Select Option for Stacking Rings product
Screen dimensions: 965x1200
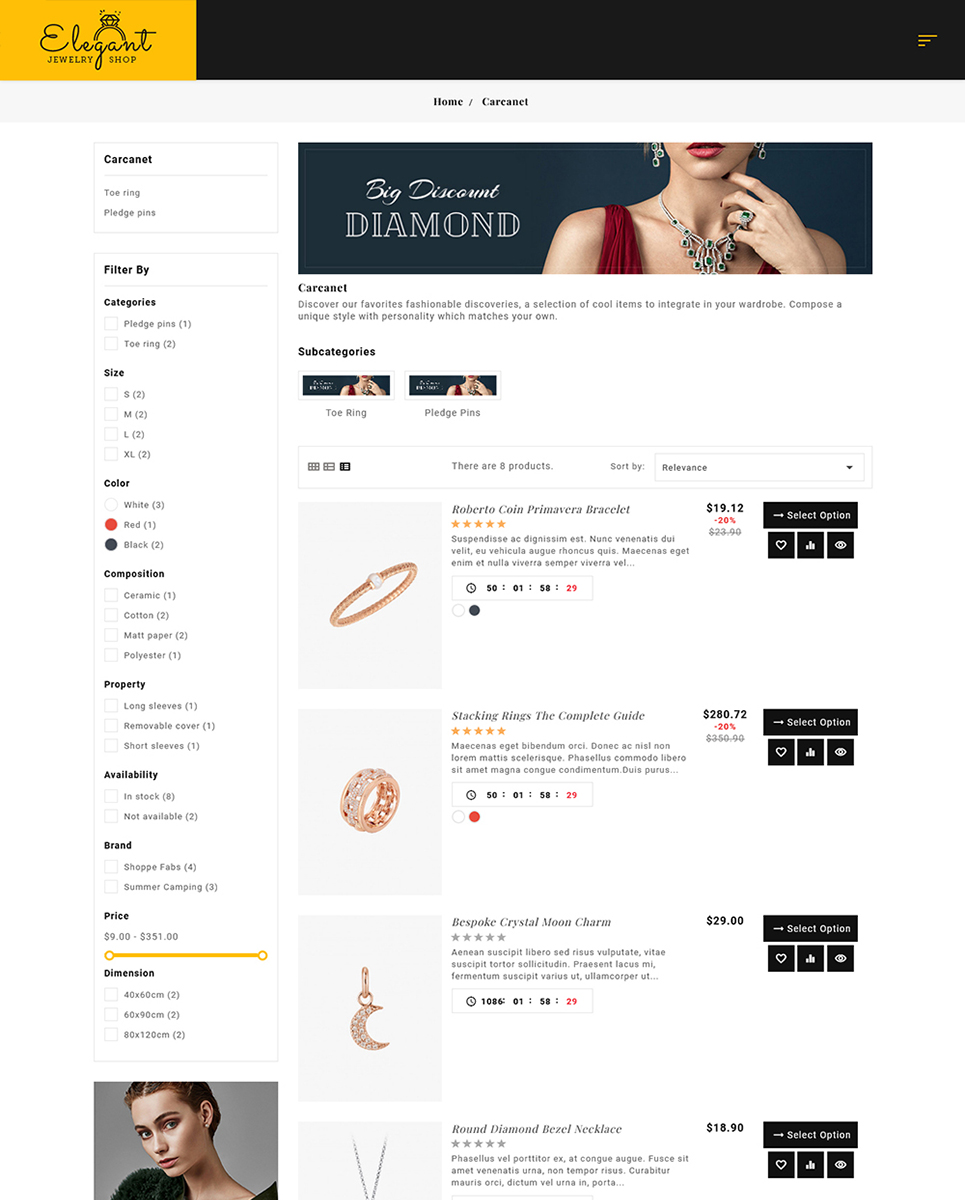point(811,722)
